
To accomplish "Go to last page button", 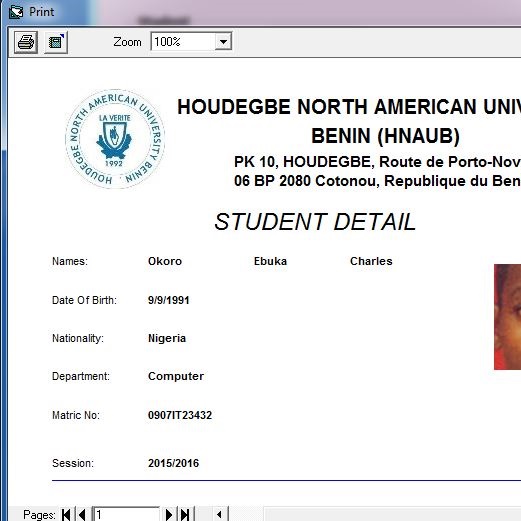I will click(185, 514).
